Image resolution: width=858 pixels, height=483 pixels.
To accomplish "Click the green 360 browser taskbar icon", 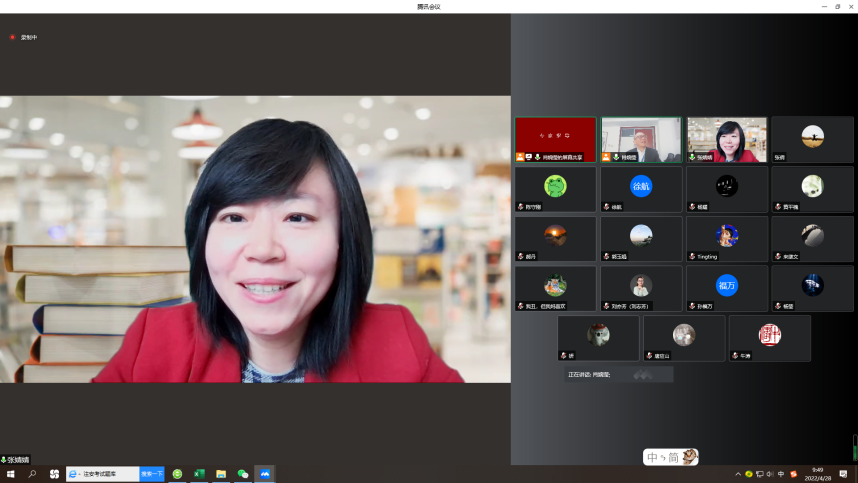I will 177,474.
